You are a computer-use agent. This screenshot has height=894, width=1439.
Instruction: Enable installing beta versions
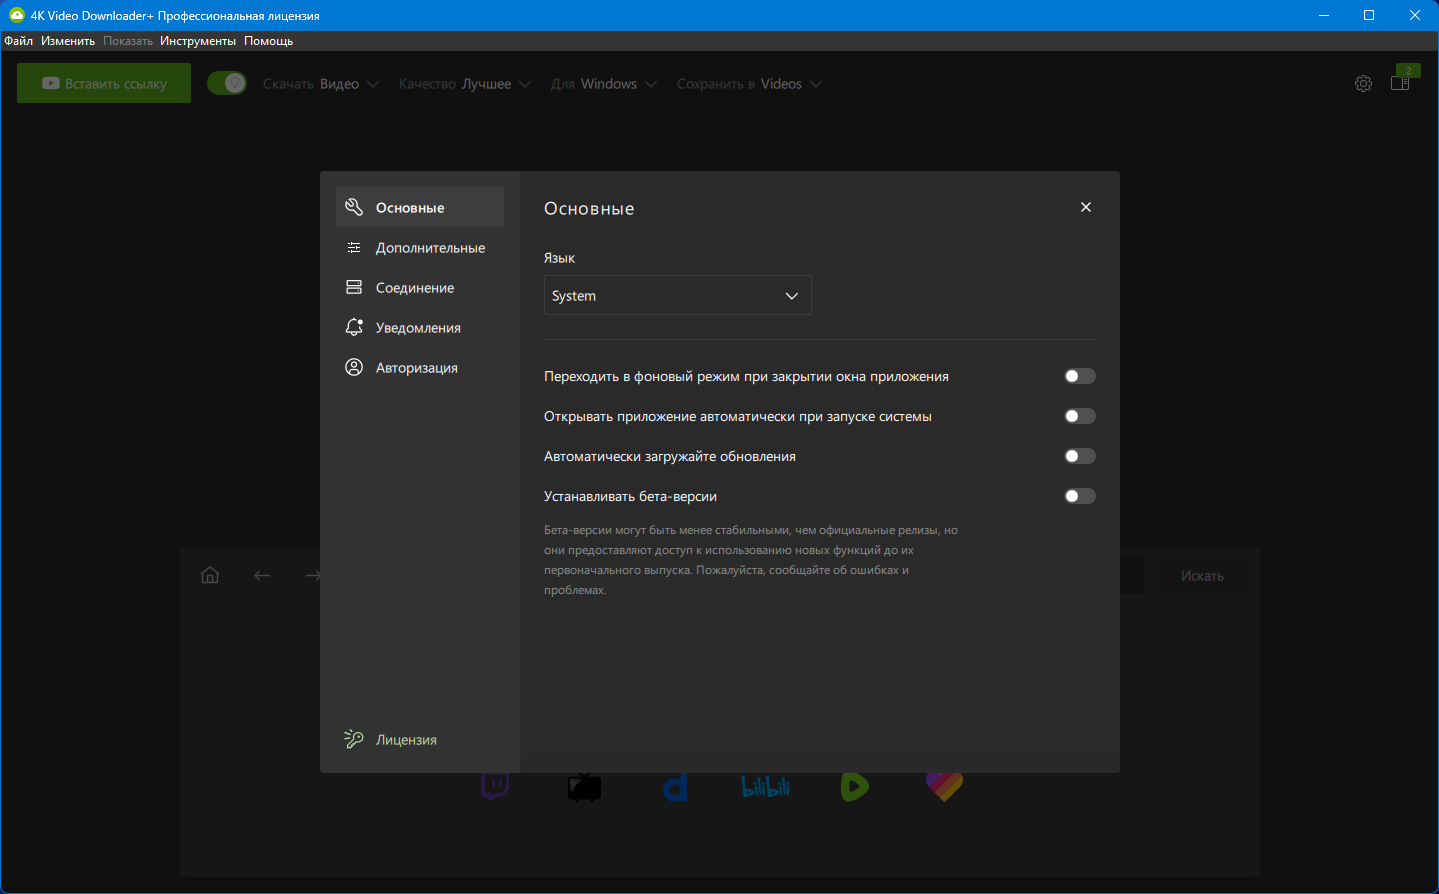pyautogui.click(x=1079, y=496)
